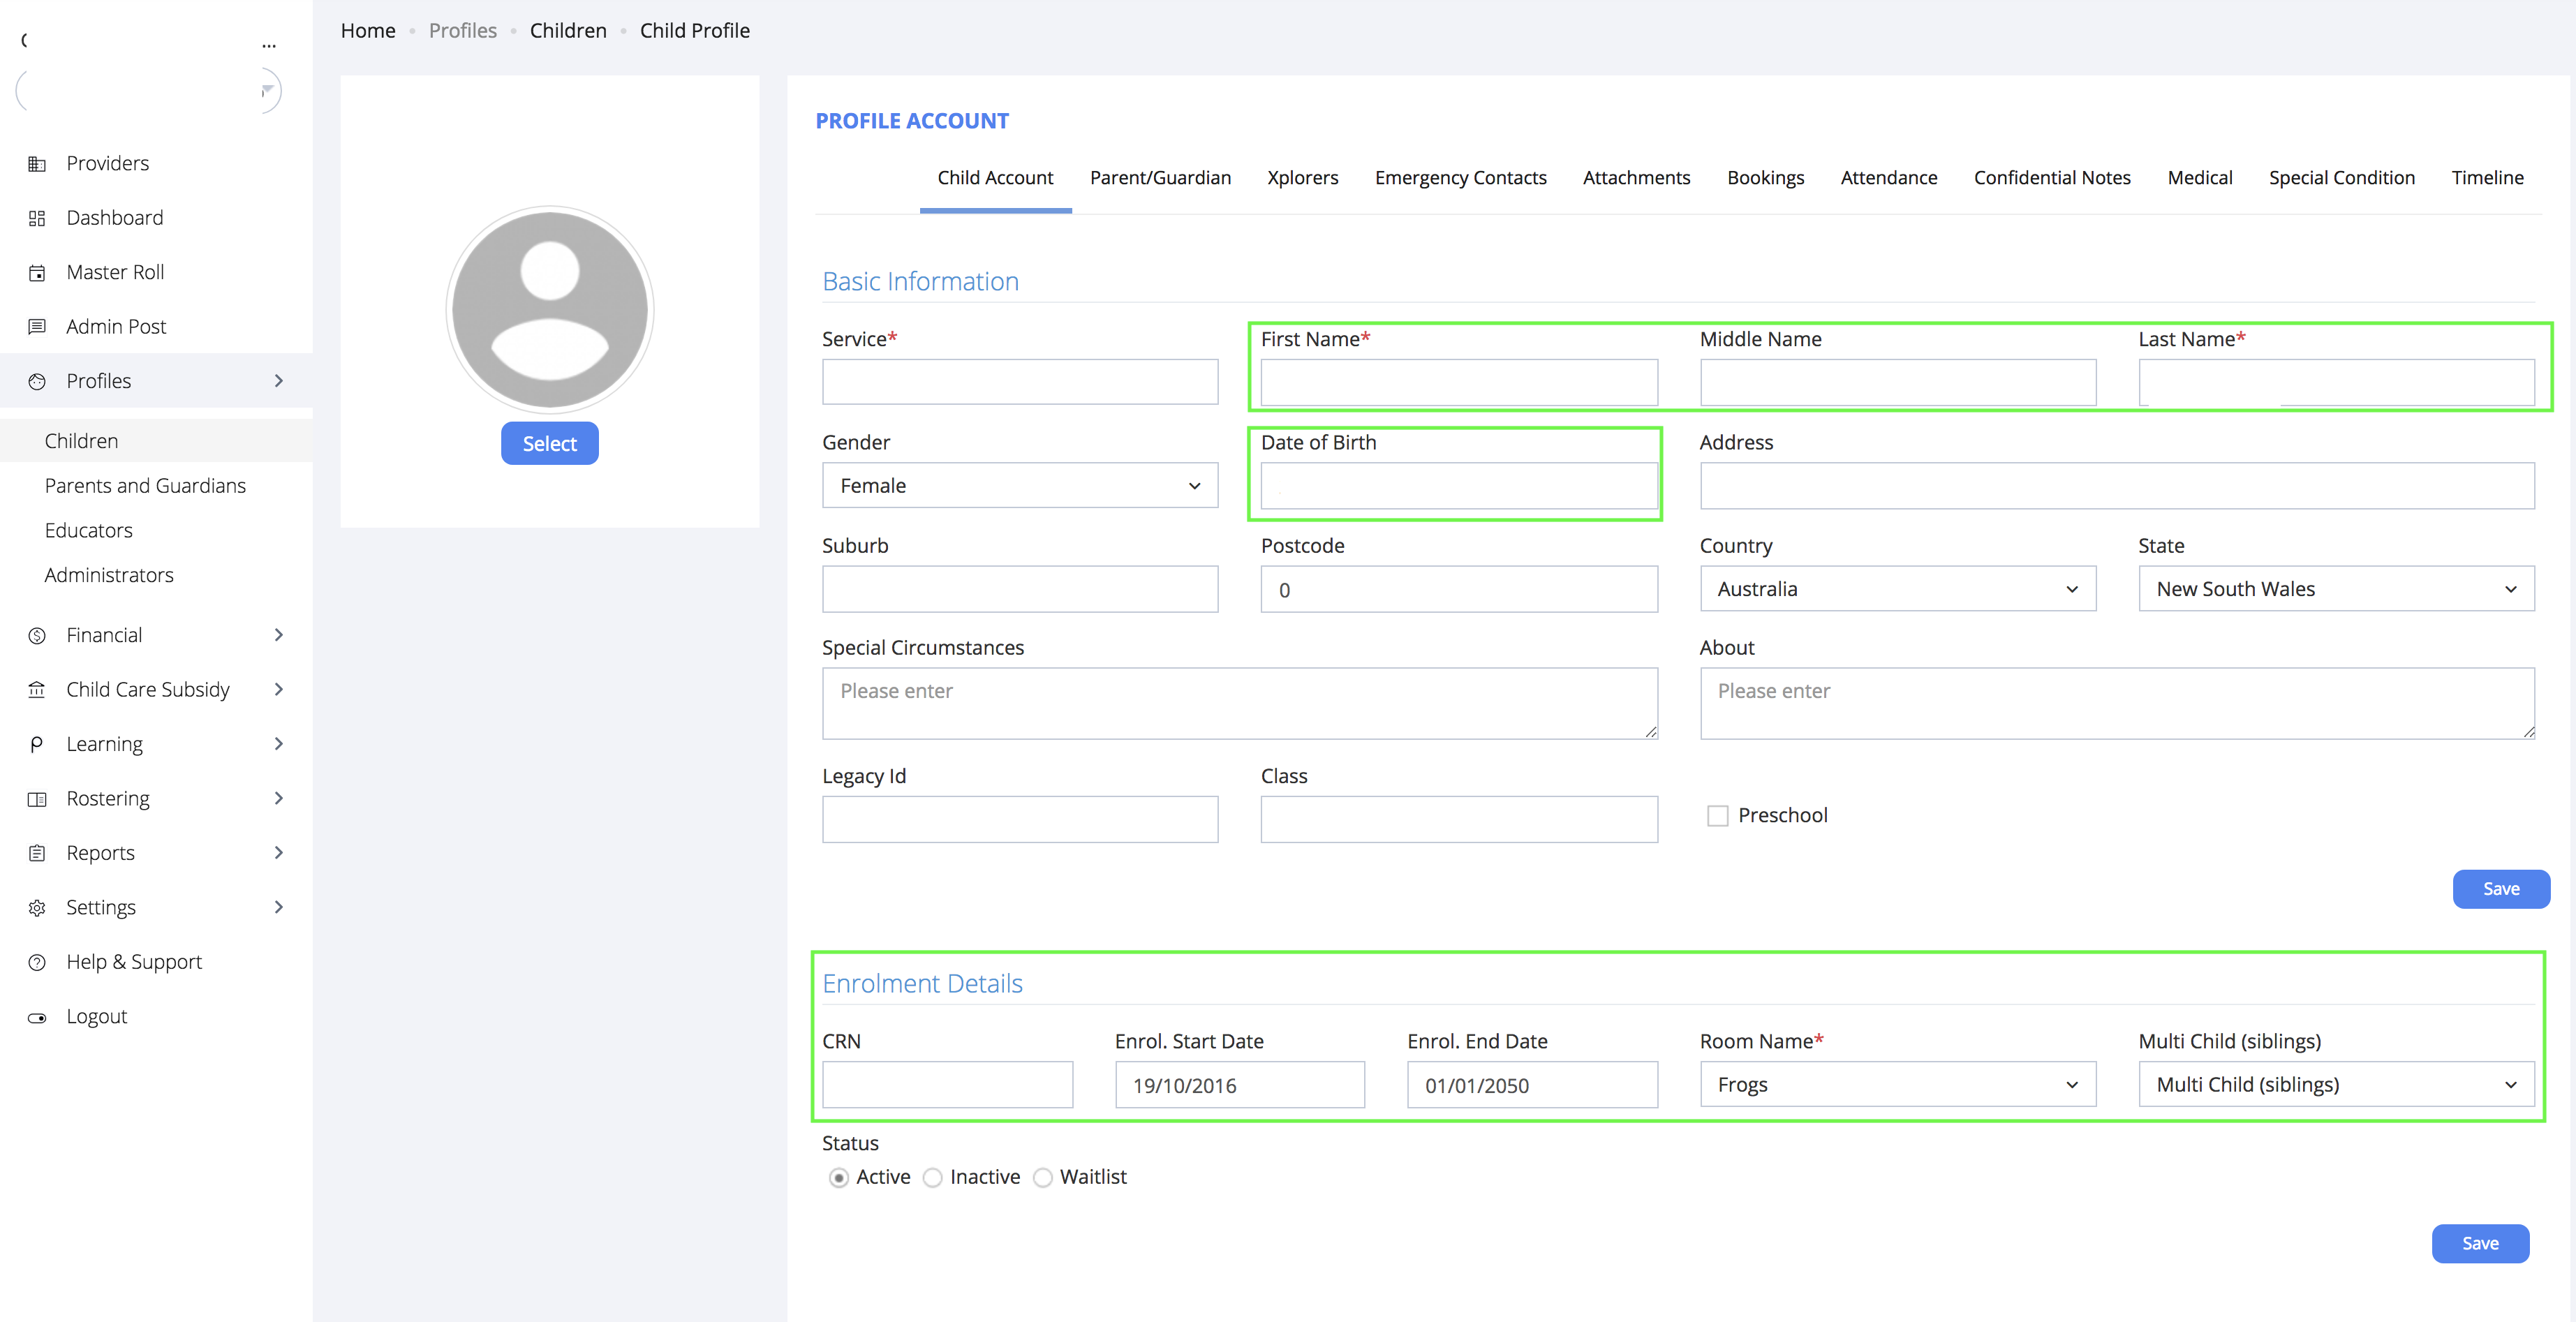Open the State dropdown showing New South Wales
This screenshot has width=2576, height=1322.
coord(2336,589)
